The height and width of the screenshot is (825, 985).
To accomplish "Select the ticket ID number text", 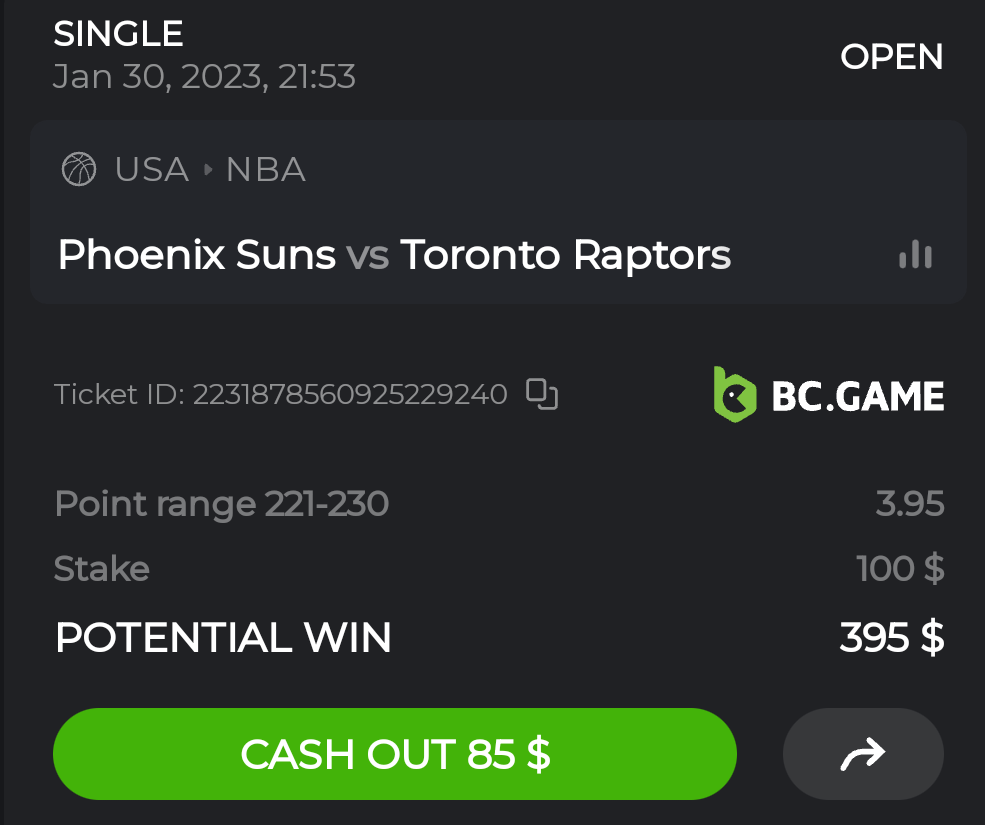I will pyautogui.click(x=350, y=395).
